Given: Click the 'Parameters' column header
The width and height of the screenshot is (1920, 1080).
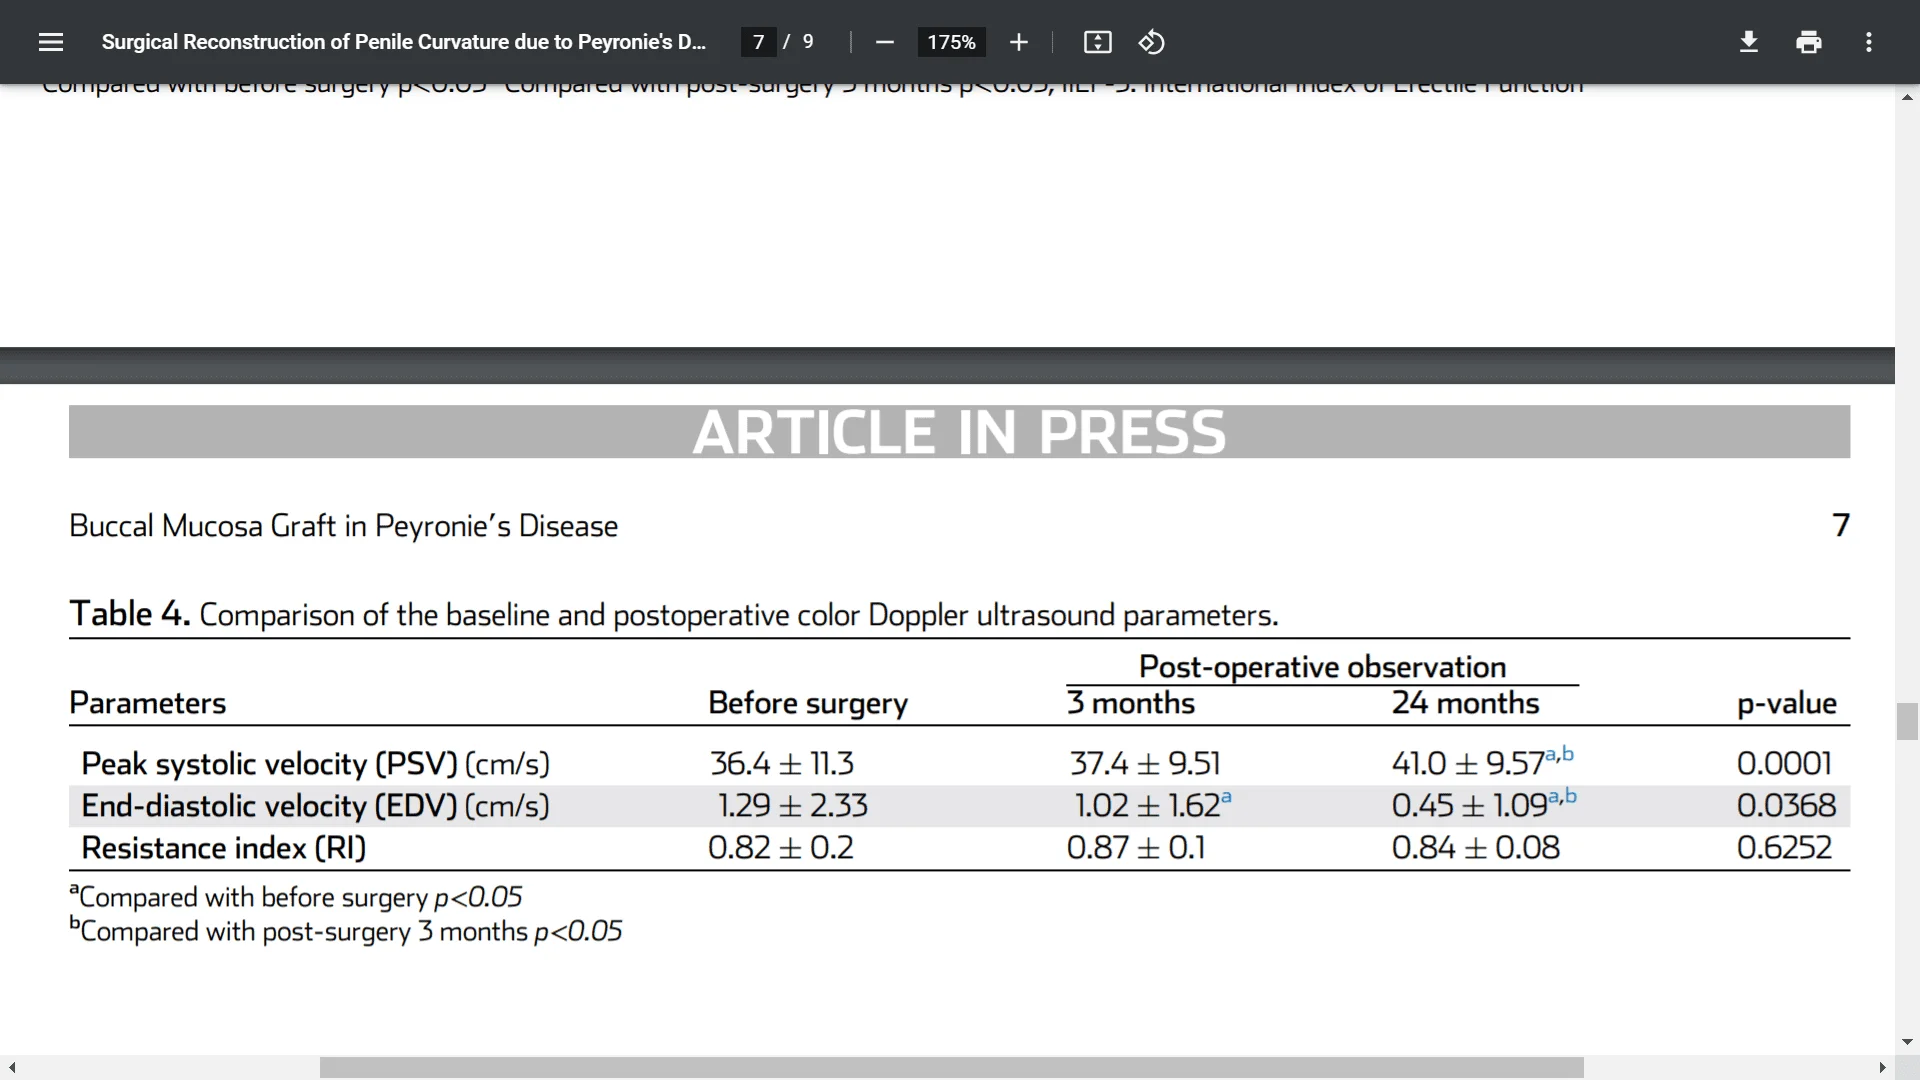Looking at the screenshot, I should point(147,703).
